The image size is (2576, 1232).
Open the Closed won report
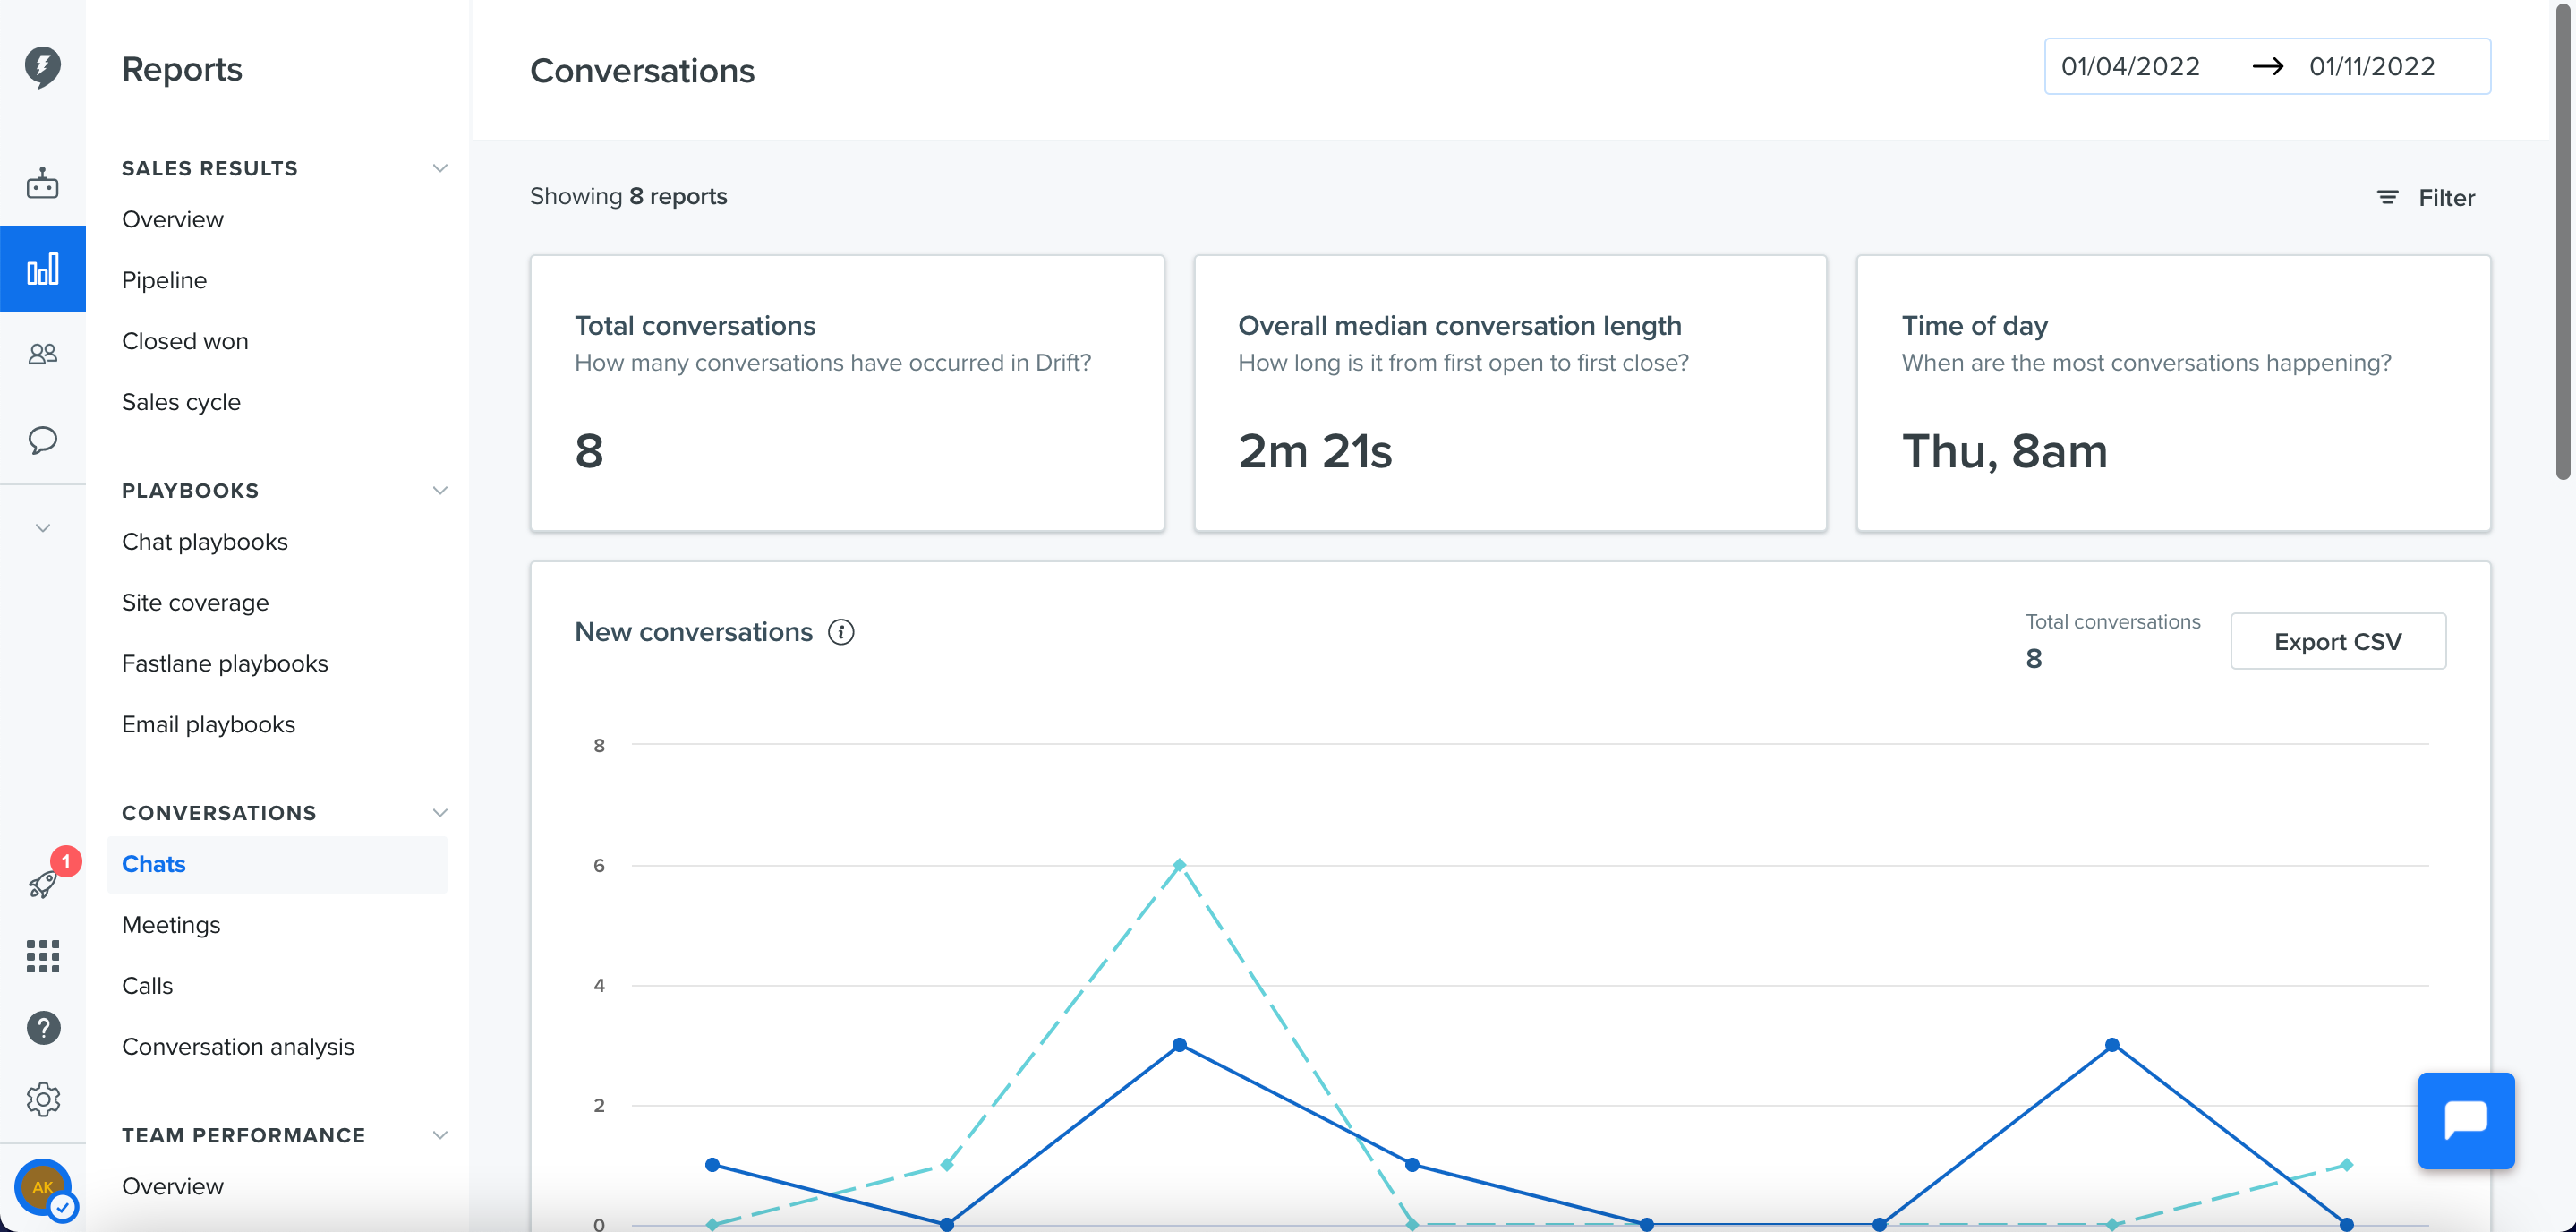point(185,341)
